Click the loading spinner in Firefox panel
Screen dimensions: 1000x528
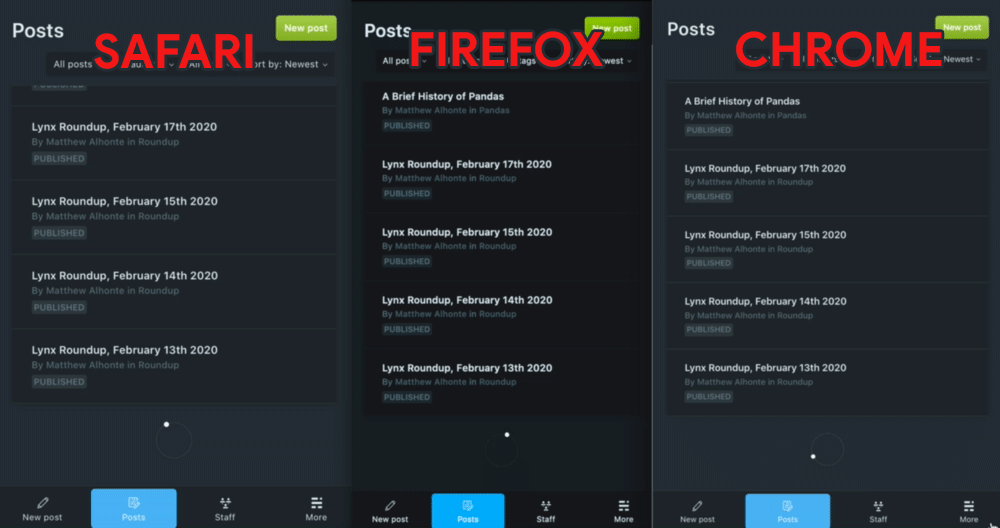coord(502,450)
